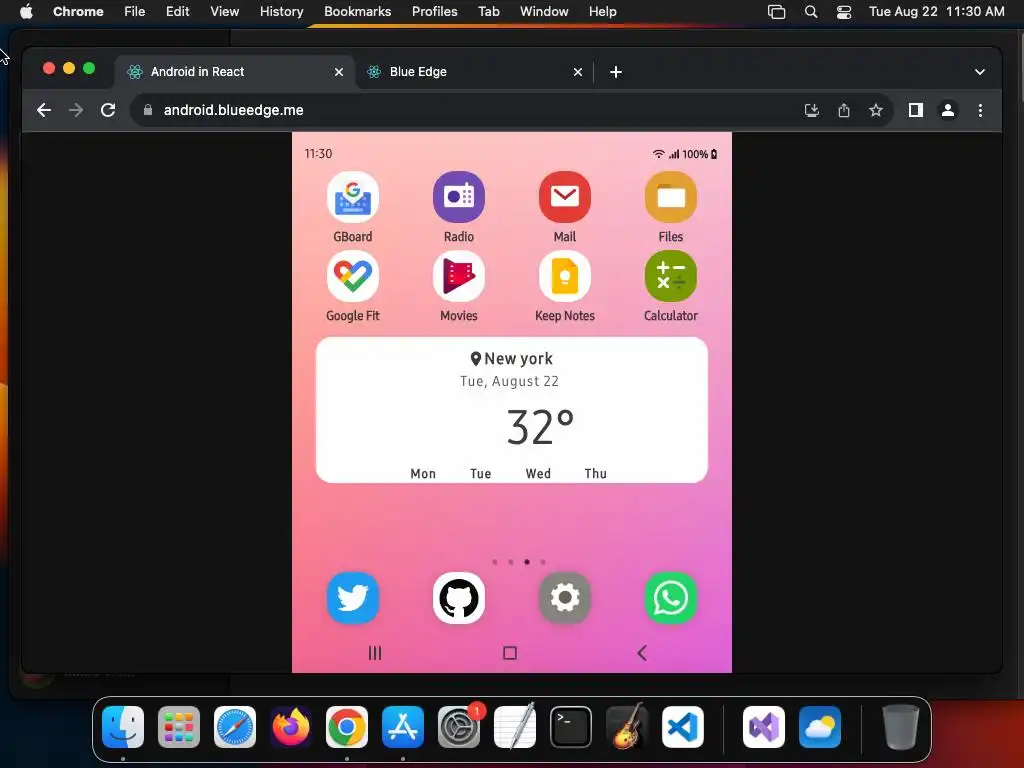Open Keep Notes app

(x=565, y=276)
